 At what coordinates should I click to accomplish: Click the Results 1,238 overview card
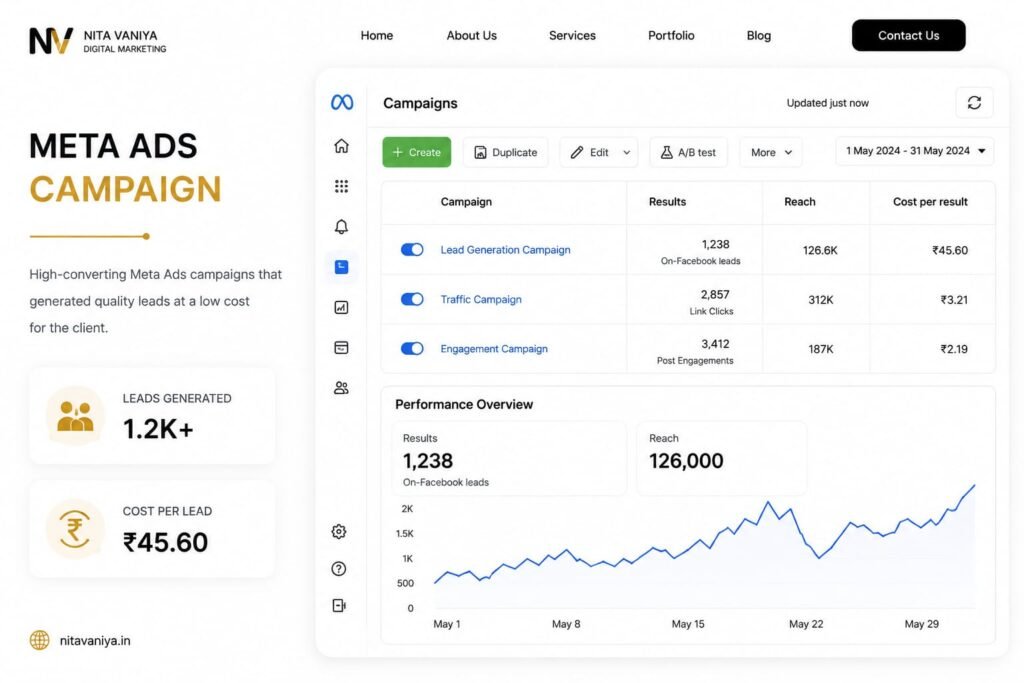pos(509,458)
